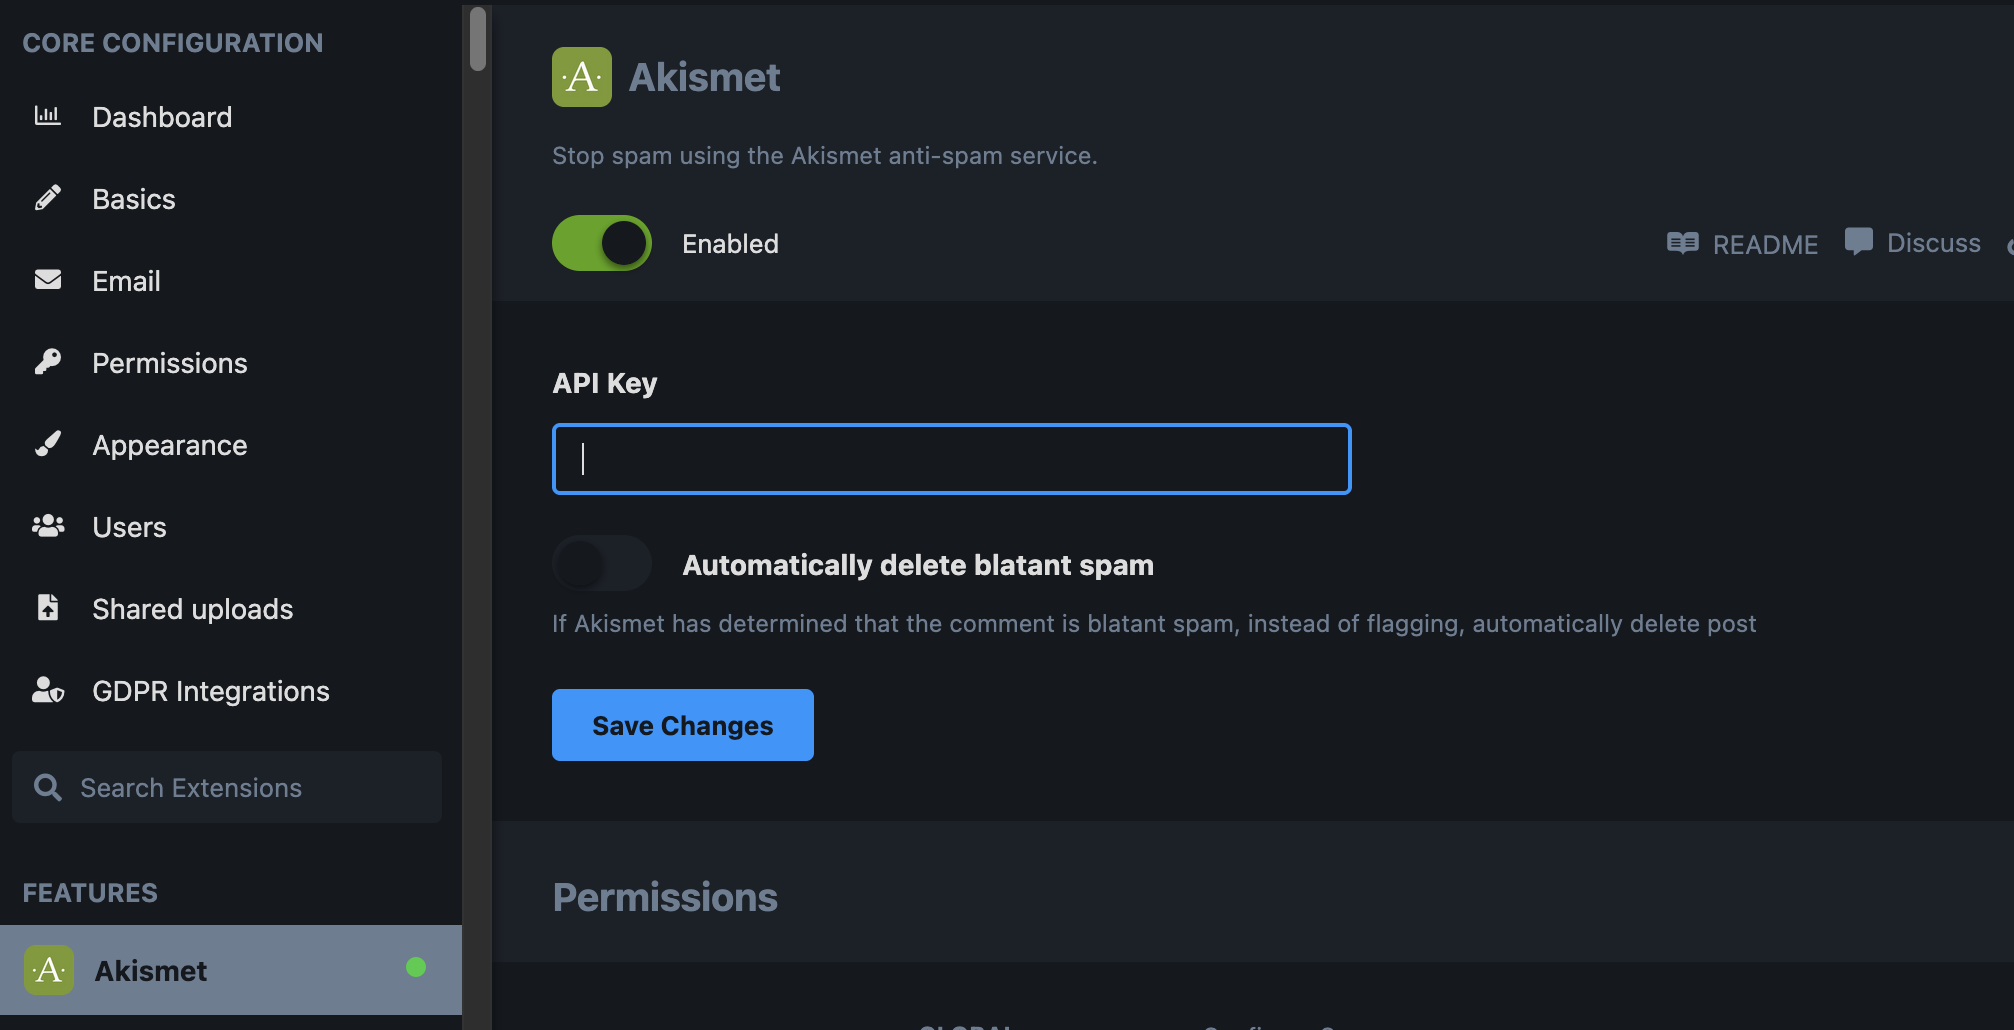Click the Shared uploads file icon
This screenshot has width=2014, height=1030.
pyautogui.click(x=48, y=608)
